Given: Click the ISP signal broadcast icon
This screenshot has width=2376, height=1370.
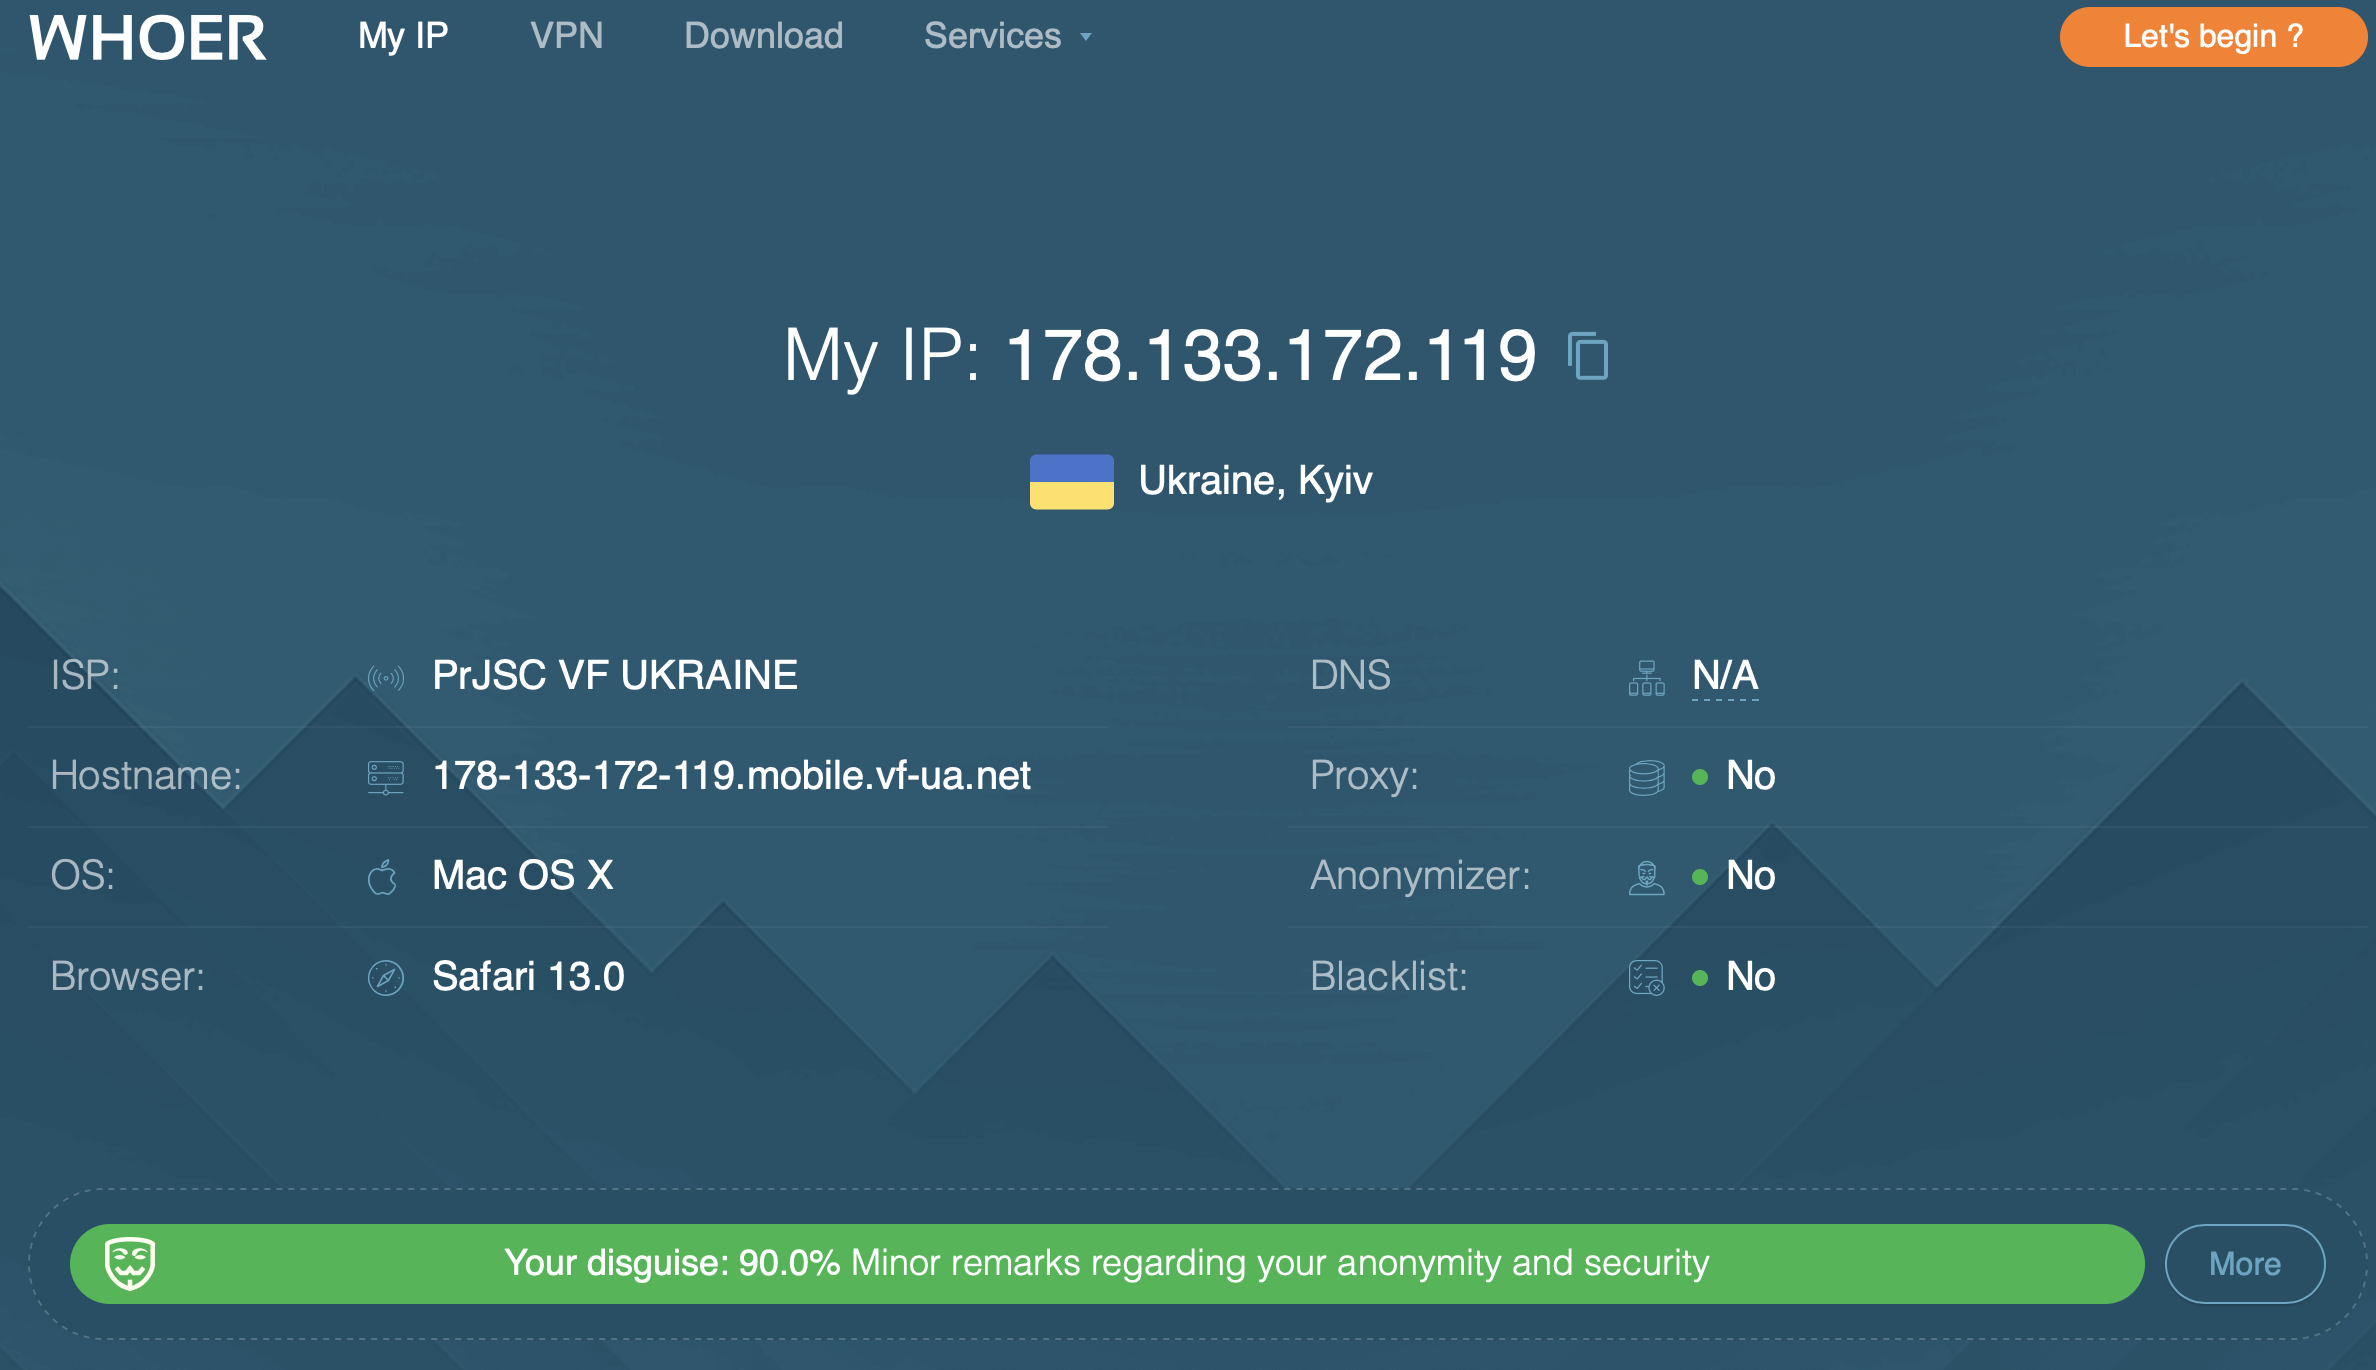Looking at the screenshot, I should pos(386,679).
